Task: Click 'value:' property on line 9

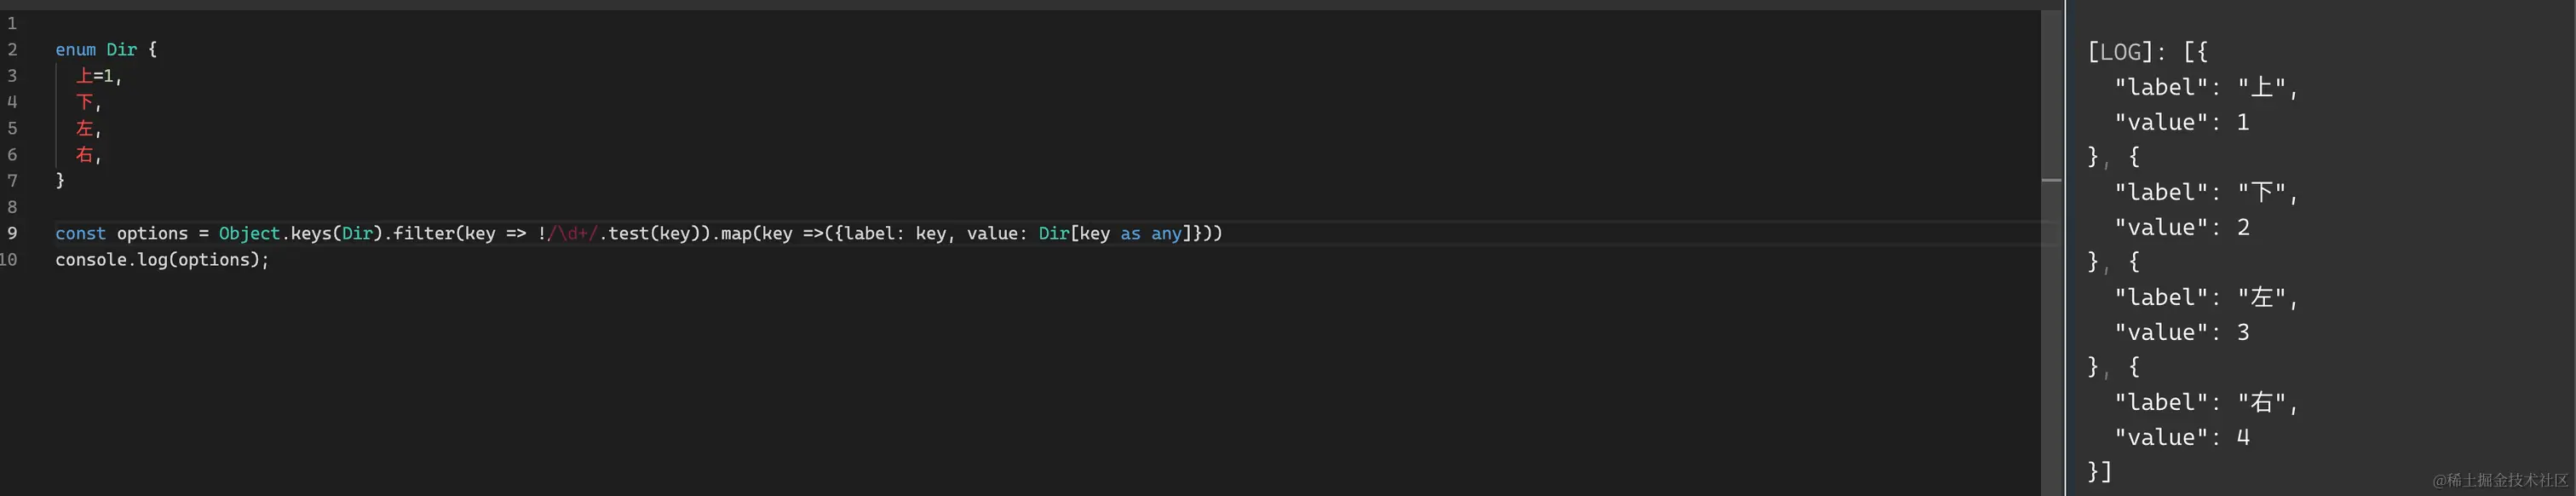Action: [x=997, y=233]
